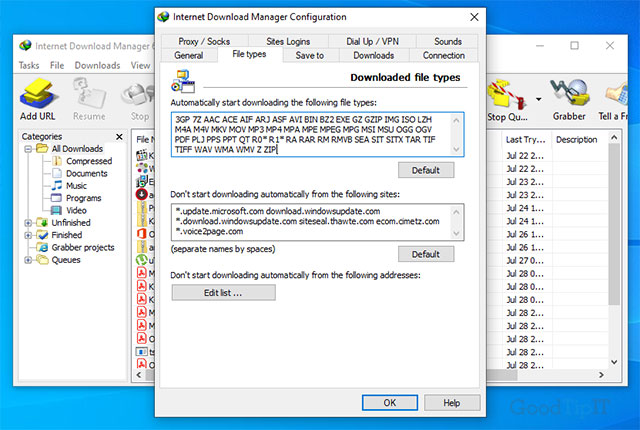The image size is (640, 430).
Task: Click up arrow of download list scrollbar
Action: tap(614, 138)
